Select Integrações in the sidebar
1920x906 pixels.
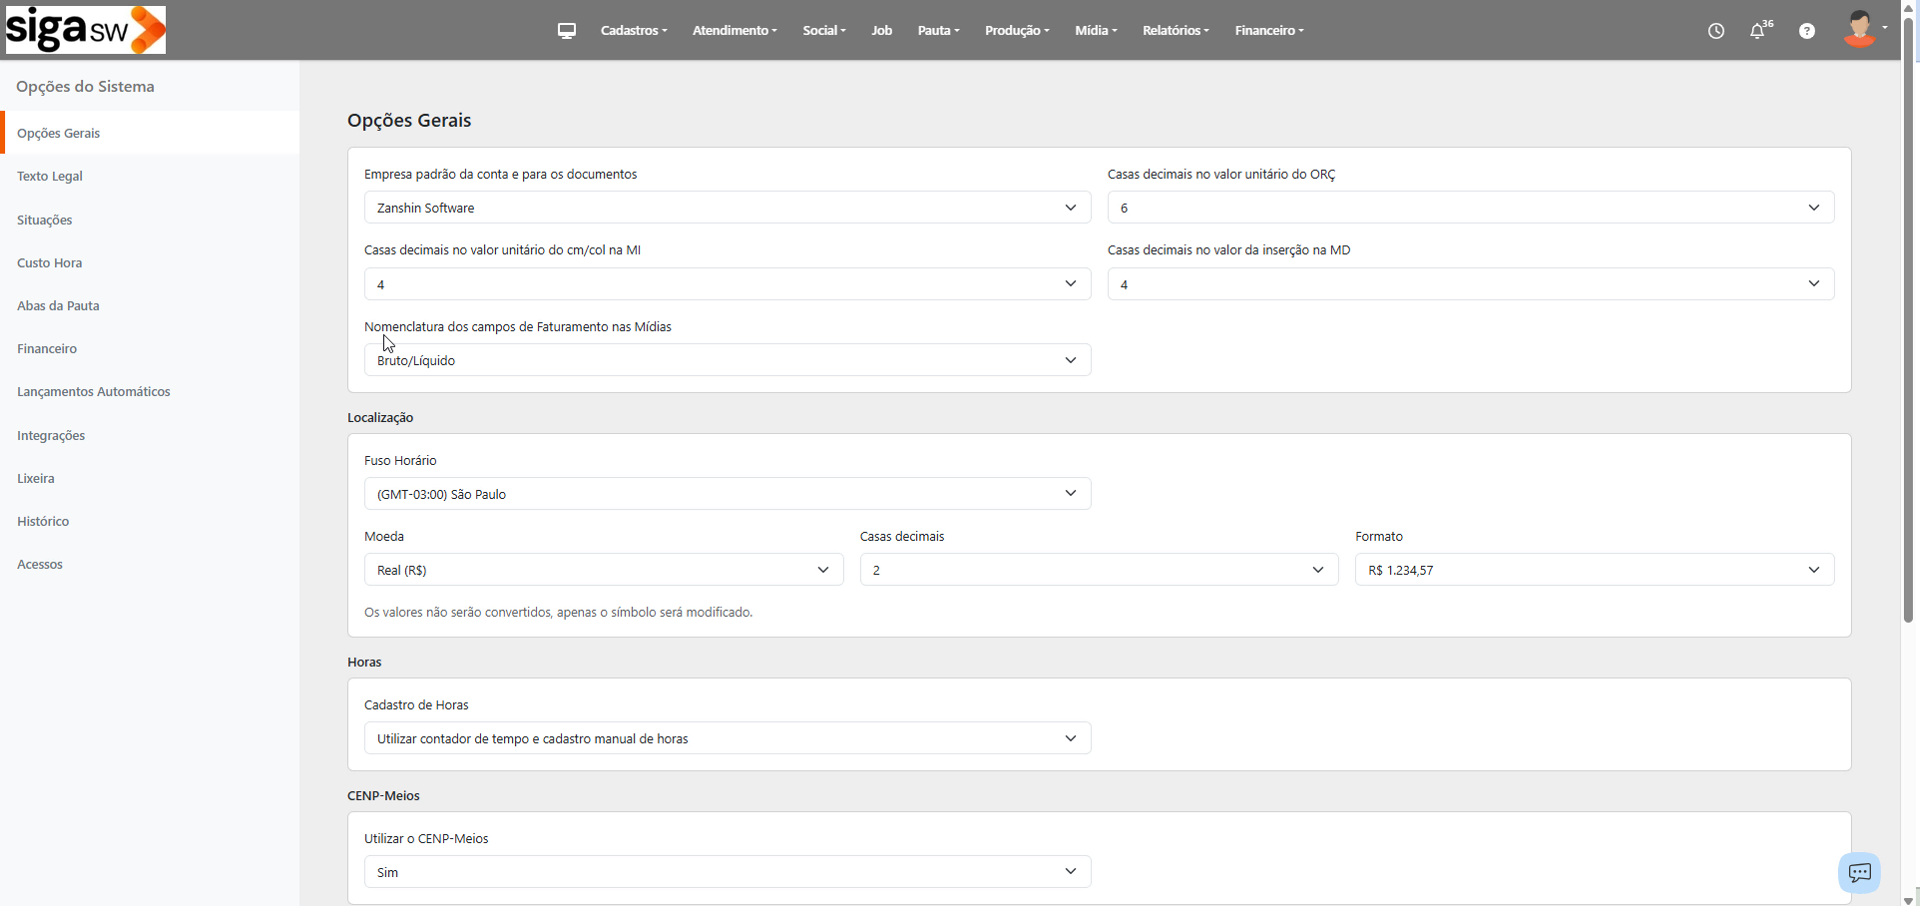click(x=51, y=436)
